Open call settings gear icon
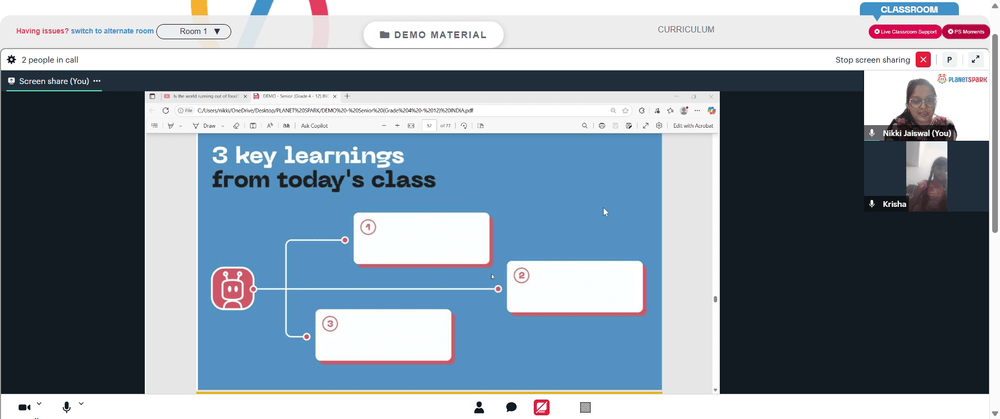The image size is (1000, 419). pos(11,59)
